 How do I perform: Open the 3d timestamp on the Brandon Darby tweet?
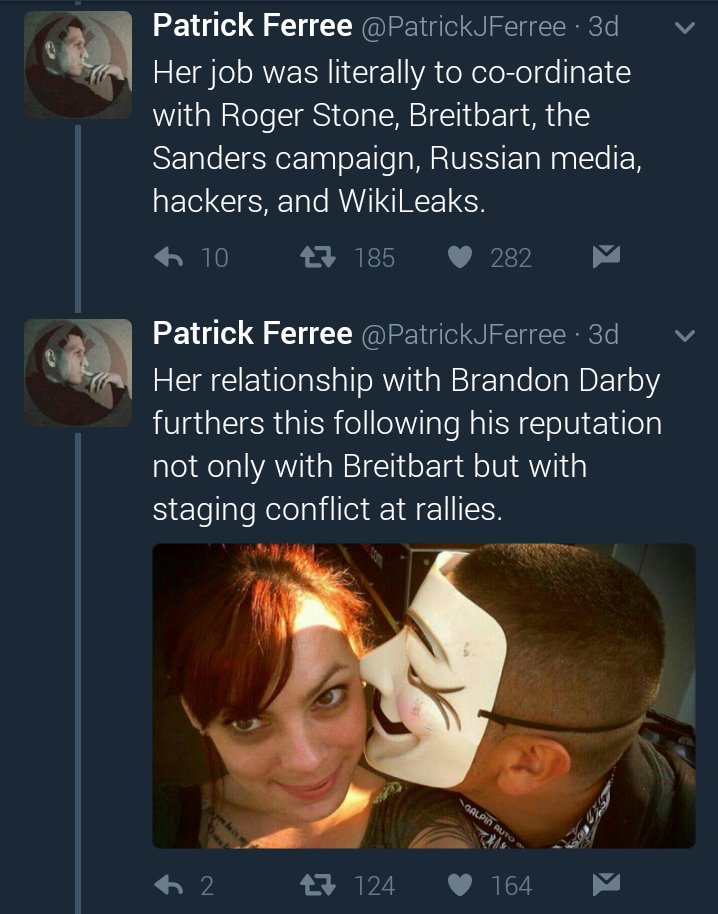point(603,334)
